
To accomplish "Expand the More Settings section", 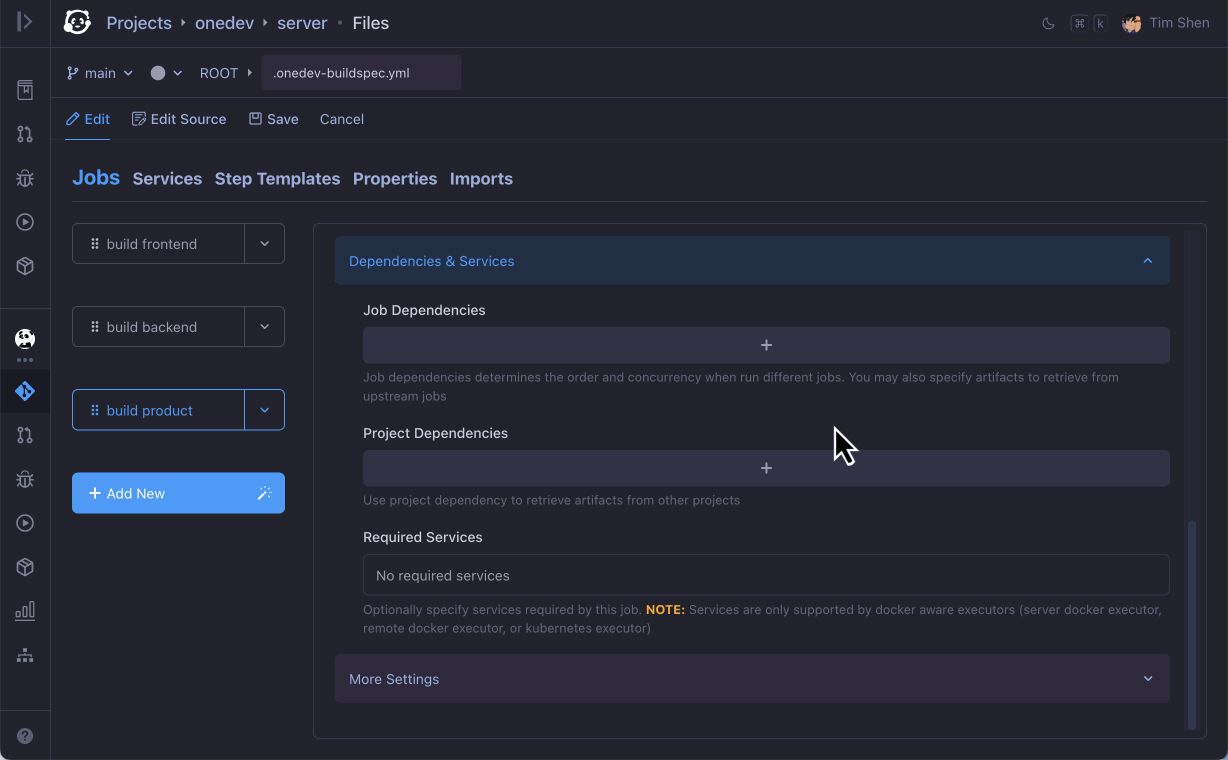I will click(x=1147, y=678).
